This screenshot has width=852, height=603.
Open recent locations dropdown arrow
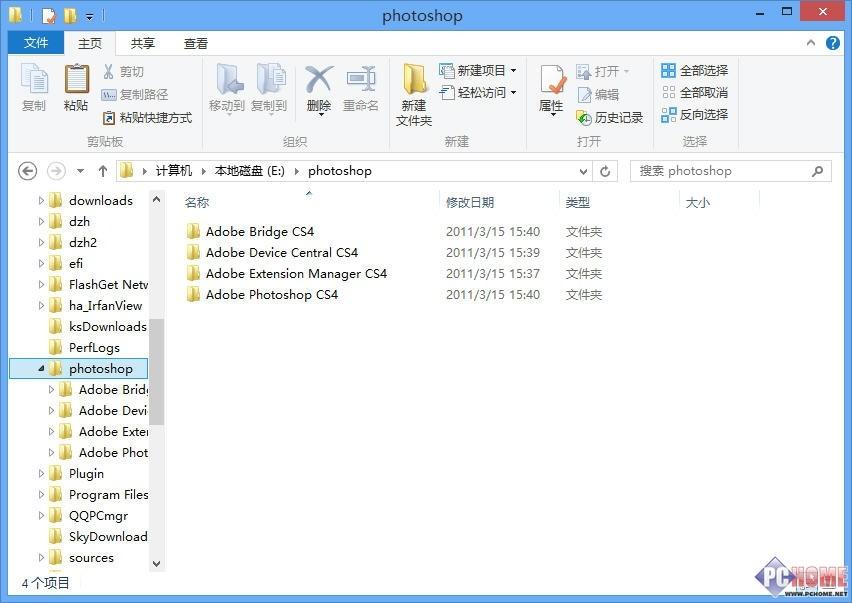(x=80, y=171)
